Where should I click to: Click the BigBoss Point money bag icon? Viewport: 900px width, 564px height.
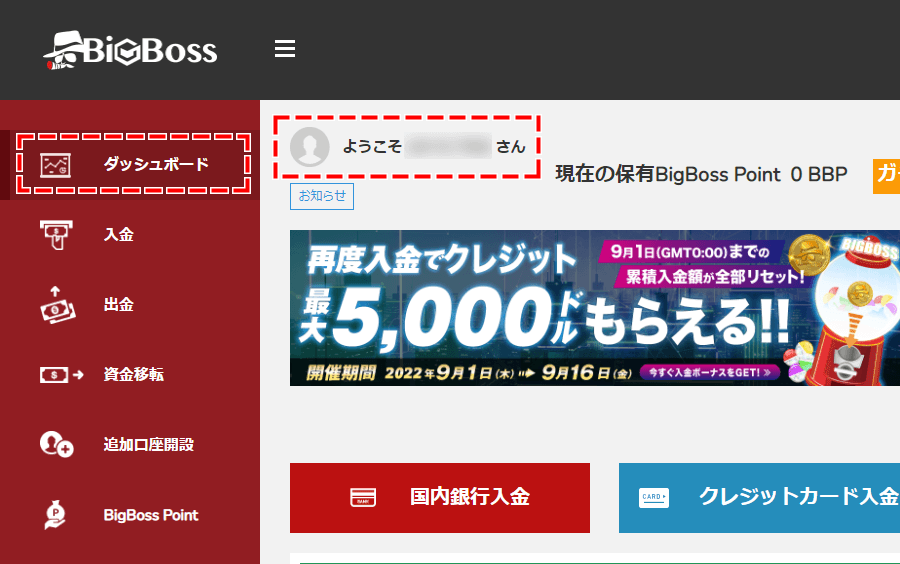55,514
